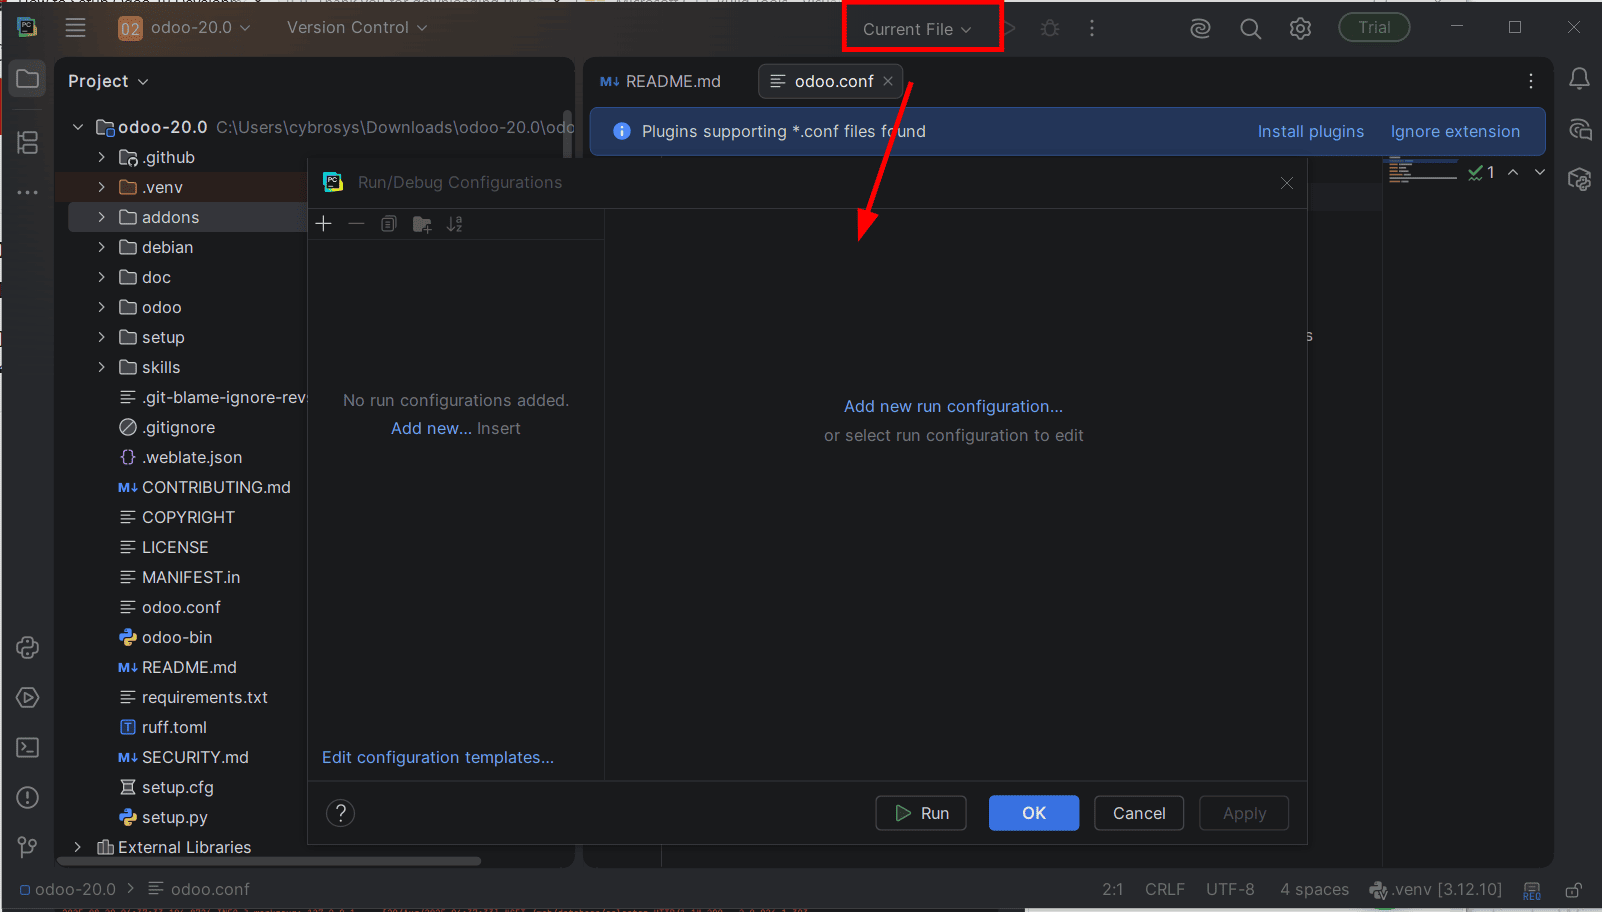Open the Problems tool window
Viewport: 1602px width, 912px height.
pyautogui.click(x=28, y=797)
